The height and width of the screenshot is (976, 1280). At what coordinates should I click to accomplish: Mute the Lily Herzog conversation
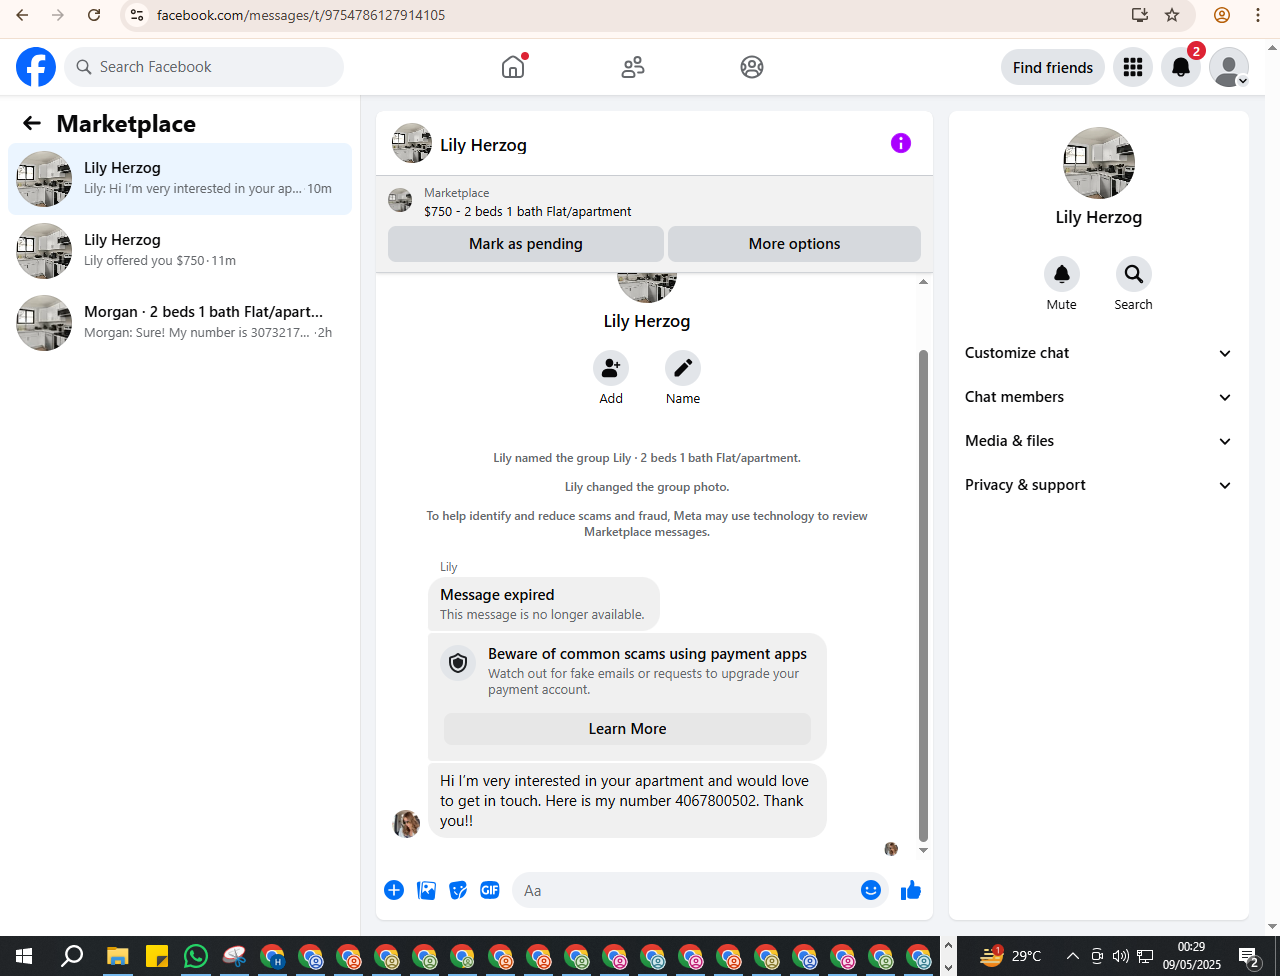click(1062, 274)
